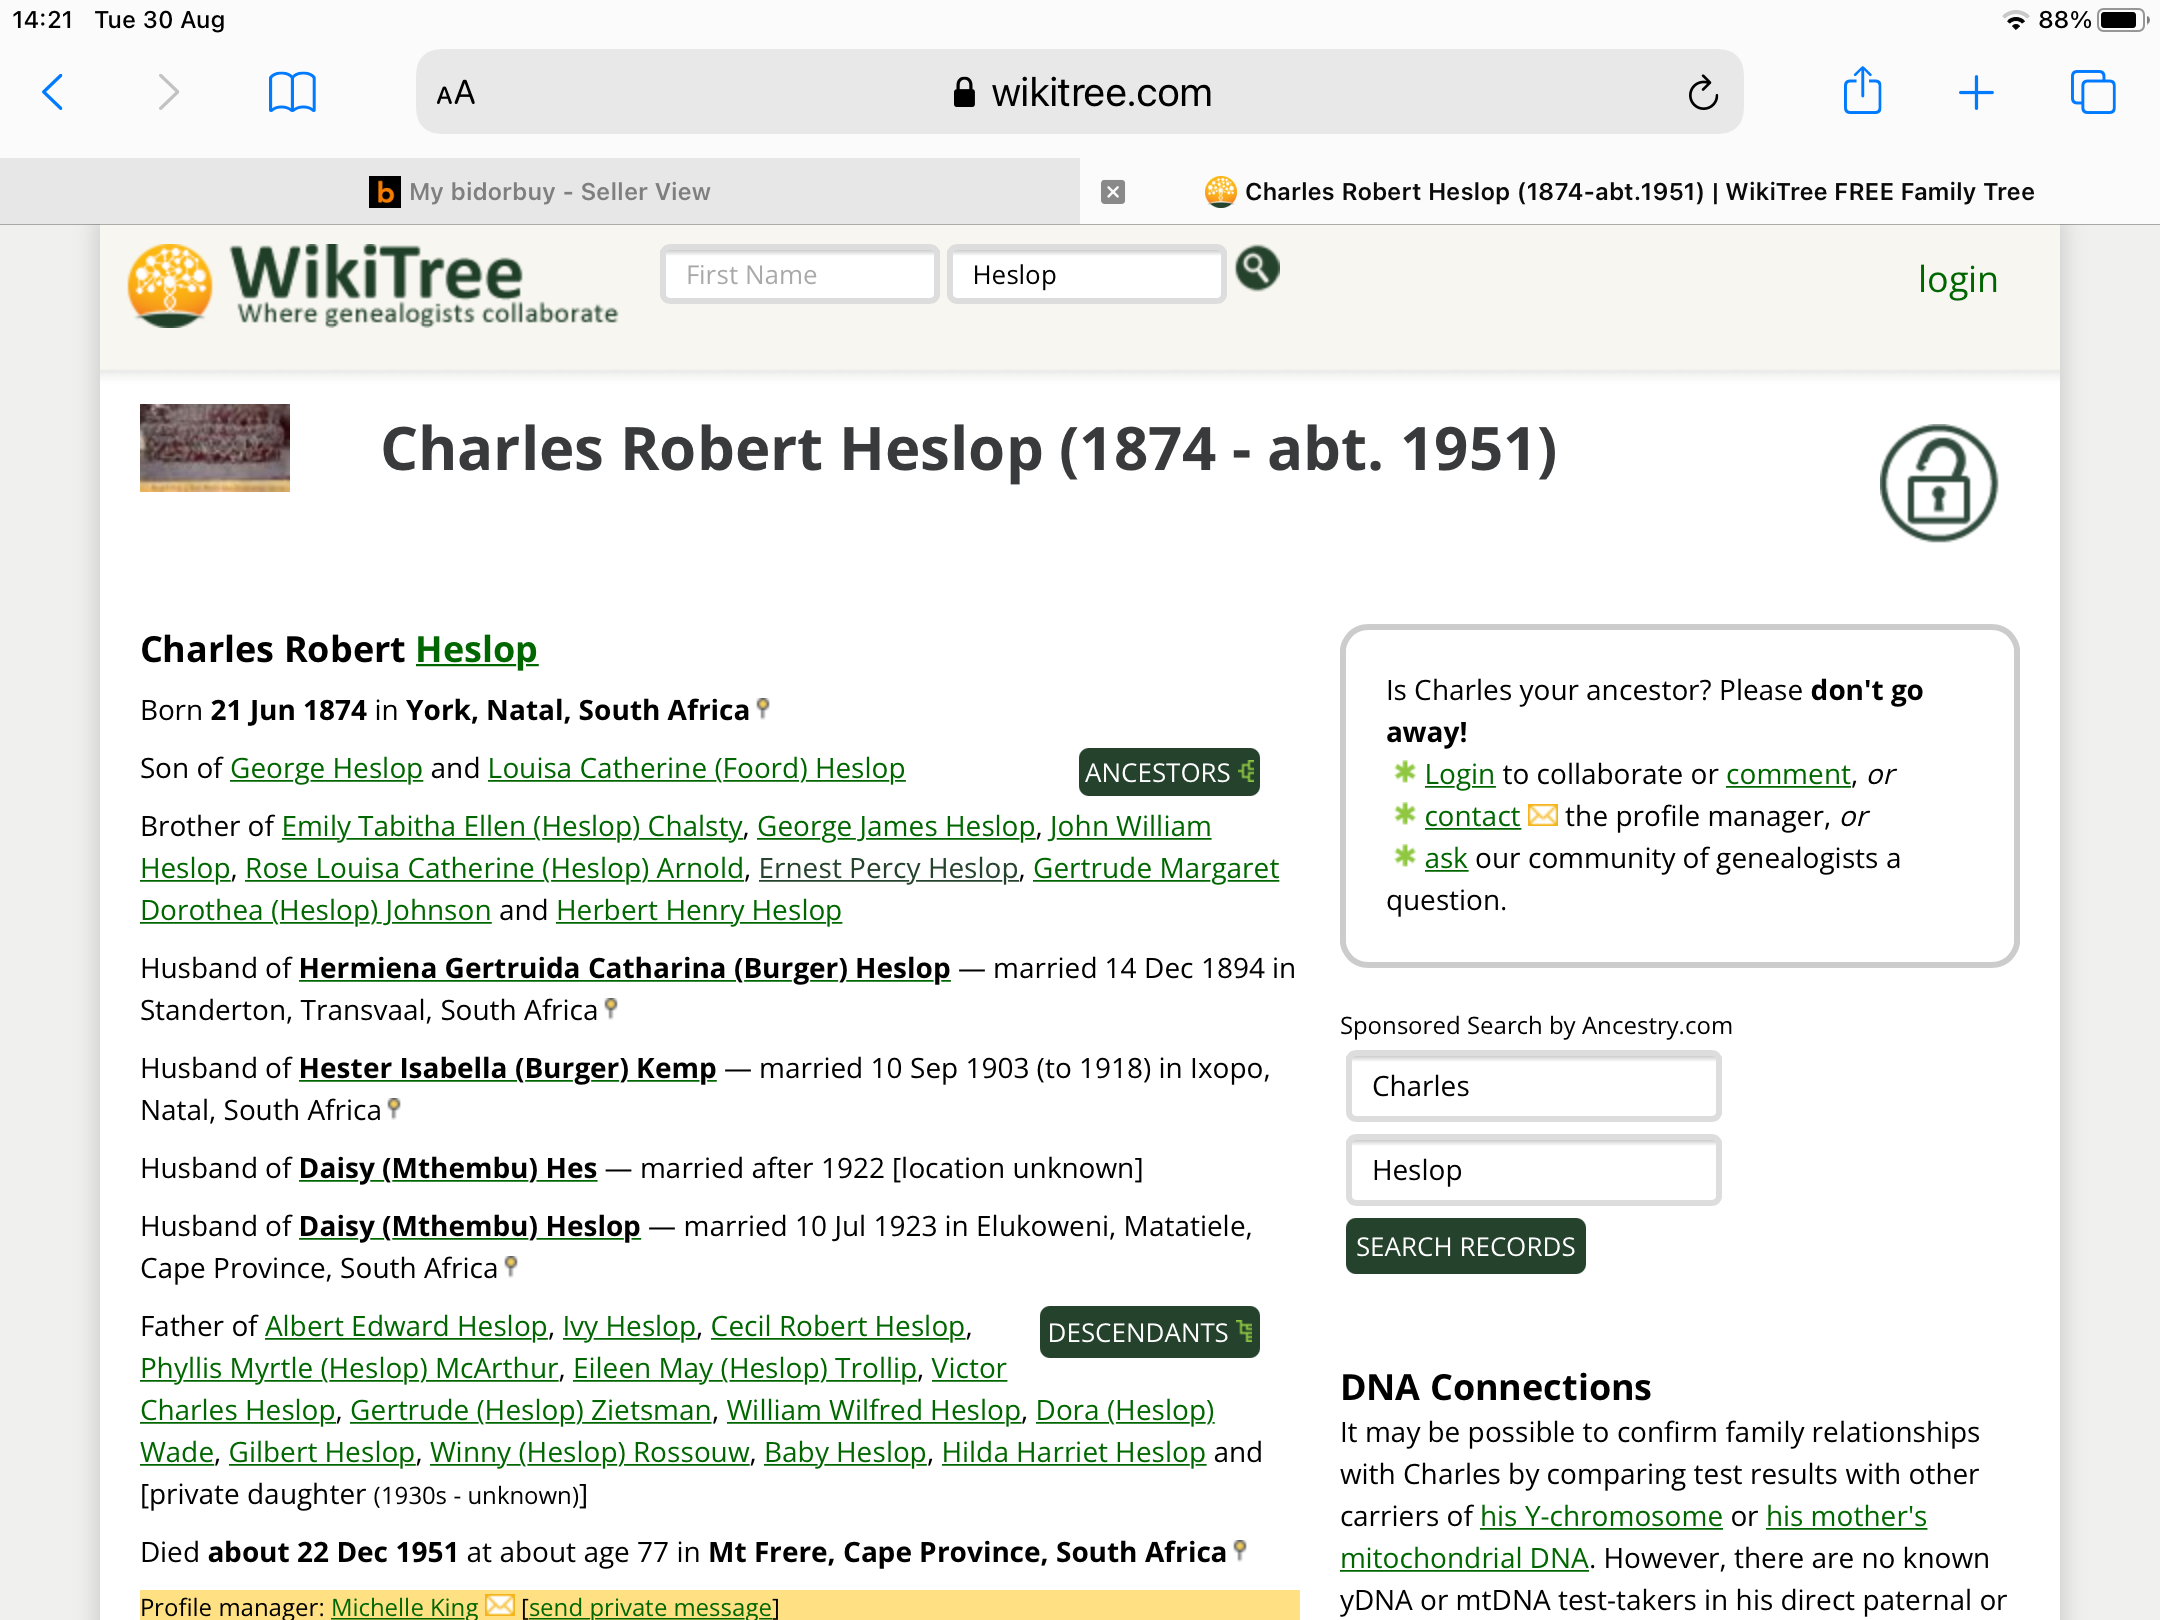This screenshot has width=2160, height=1620.
Task: Expand the DESCENDANTS tree button
Action: click(1149, 1332)
